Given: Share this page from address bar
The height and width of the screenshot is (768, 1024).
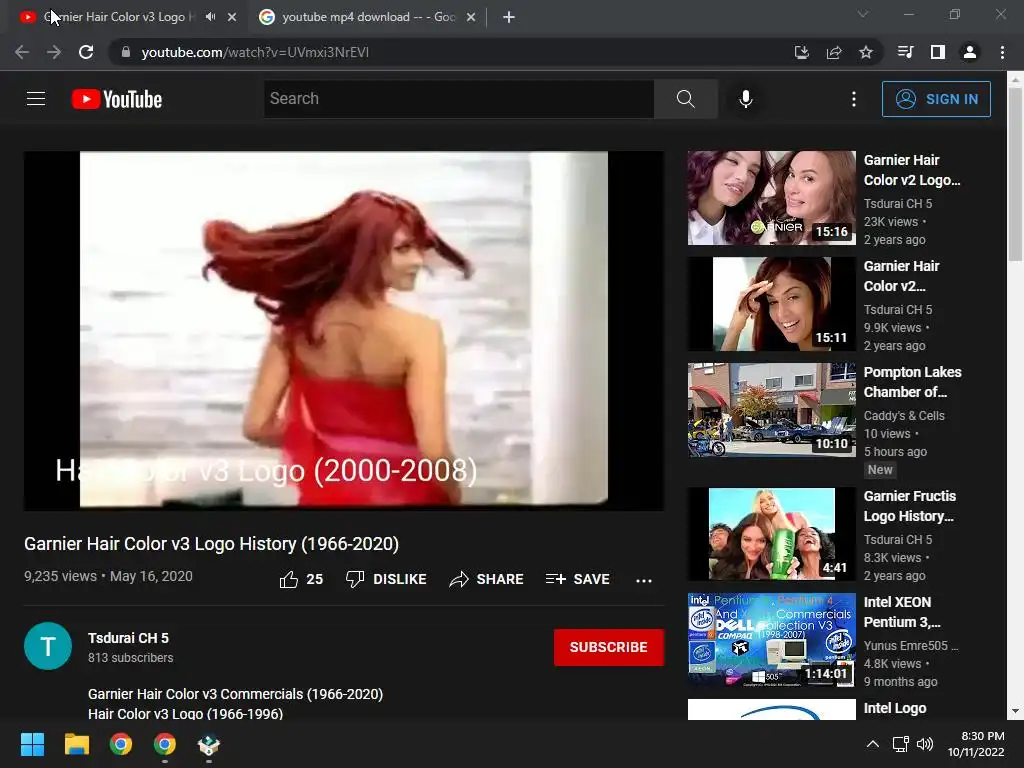Looking at the screenshot, I should [x=834, y=52].
